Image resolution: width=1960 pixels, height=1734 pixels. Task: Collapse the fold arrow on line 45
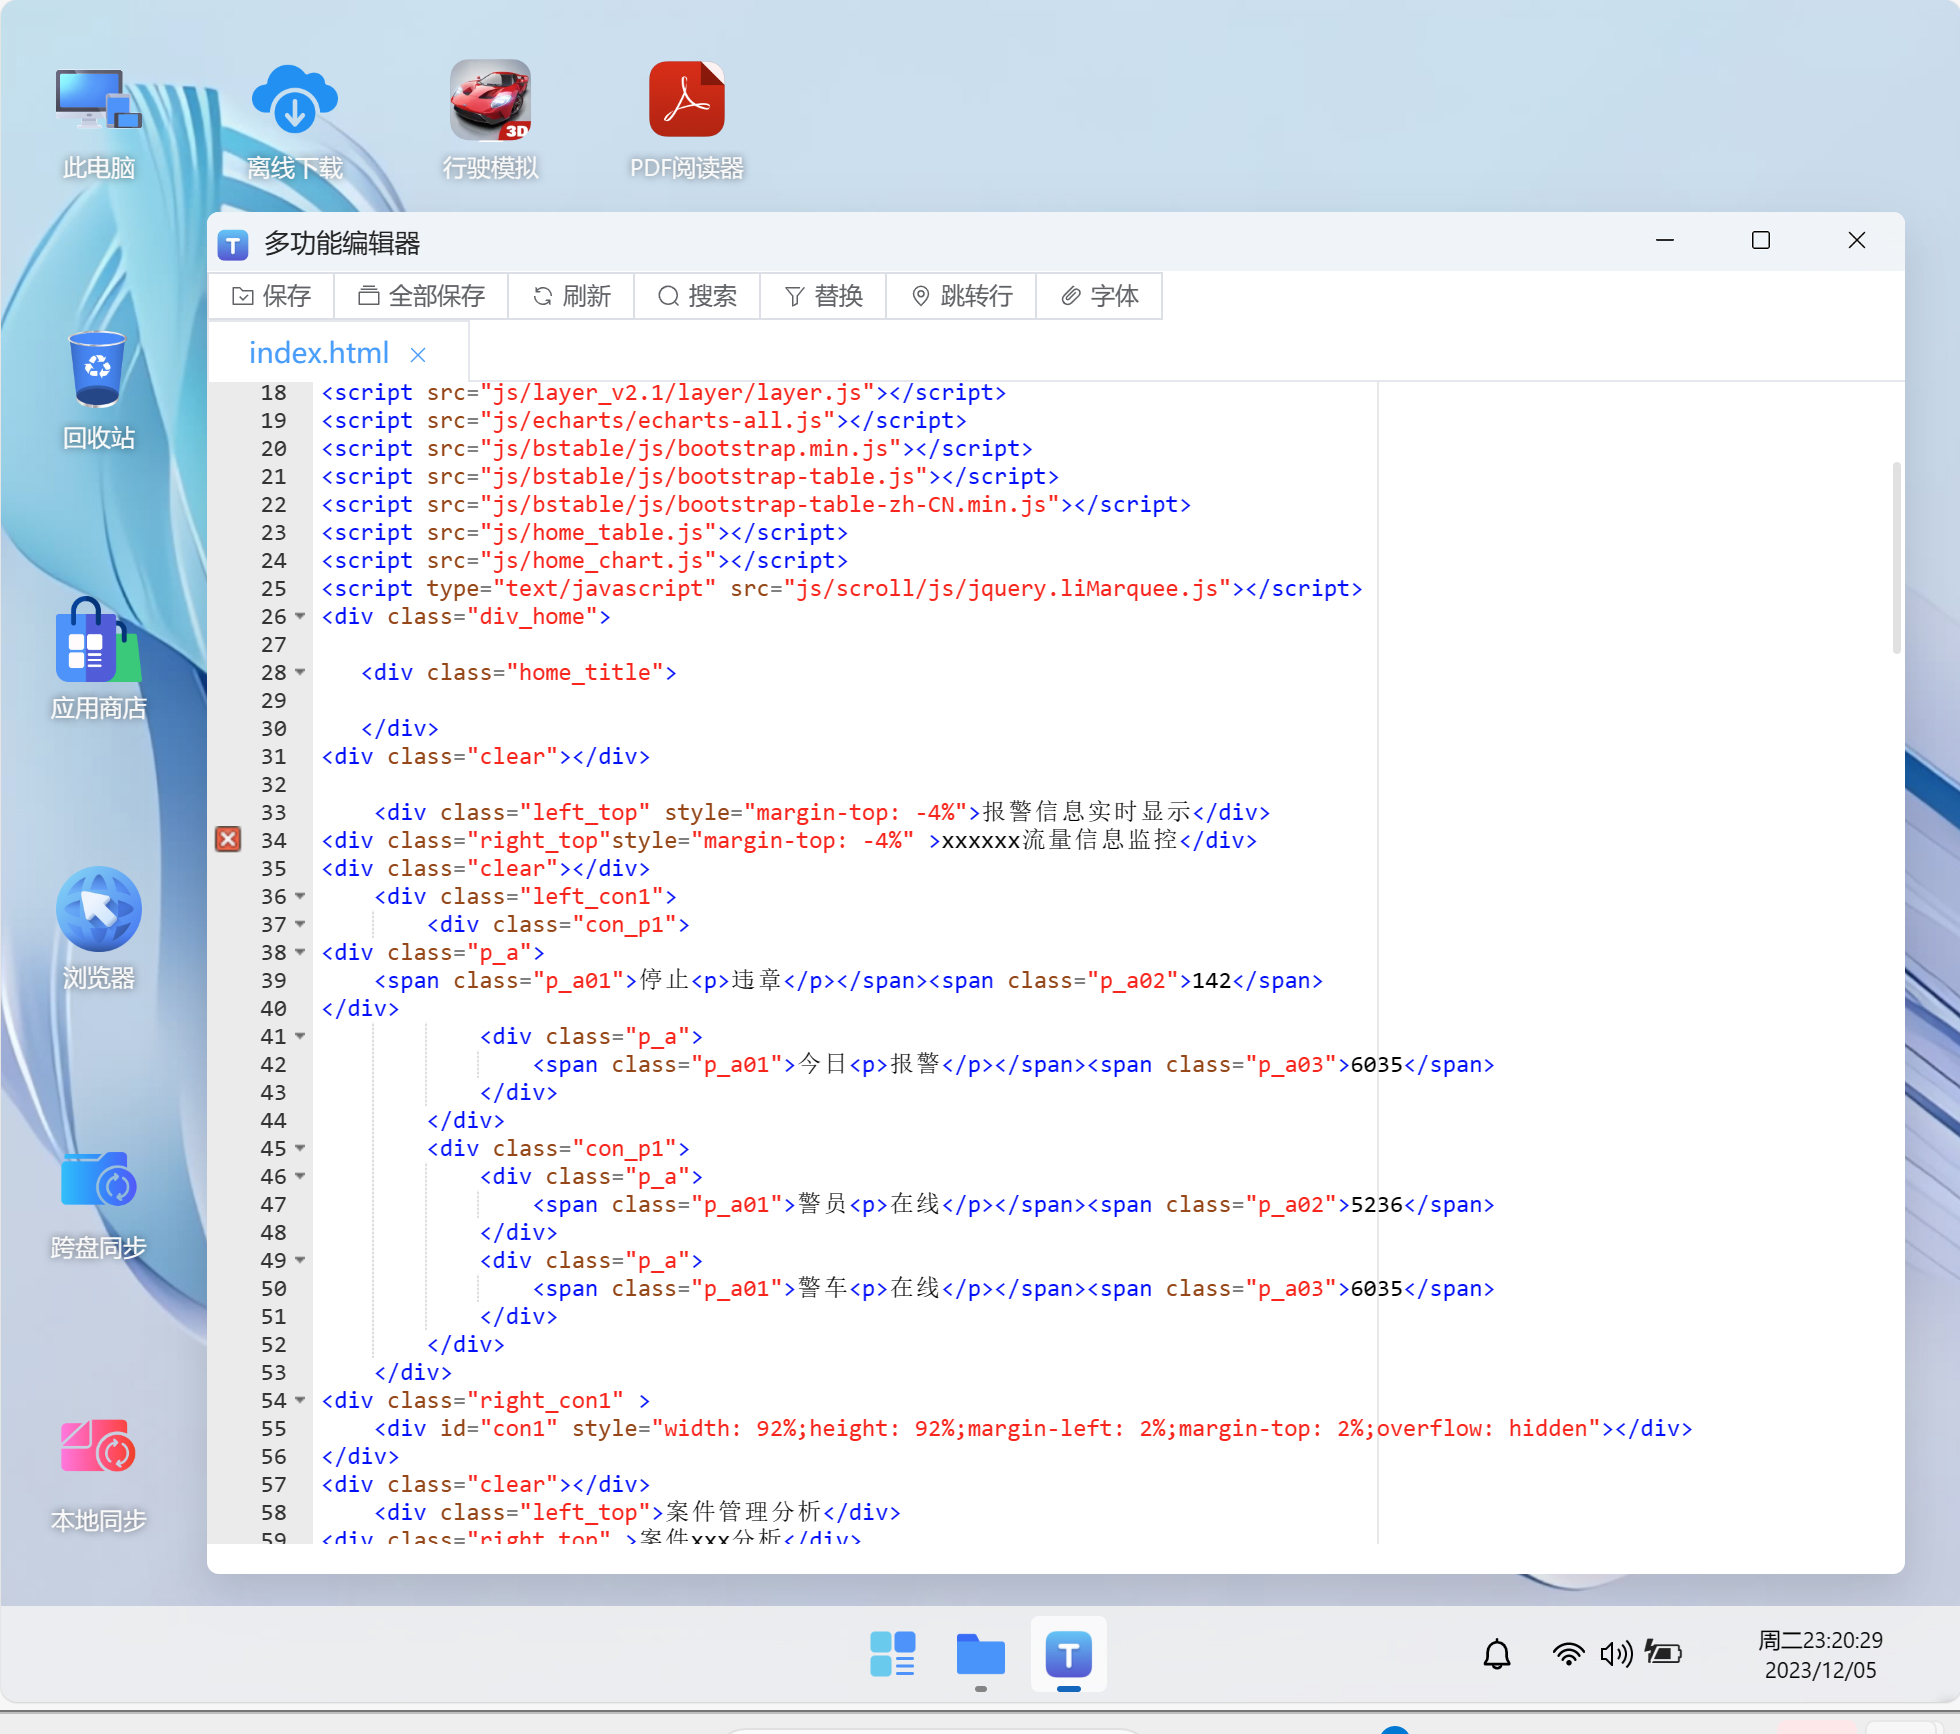(x=300, y=1148)
